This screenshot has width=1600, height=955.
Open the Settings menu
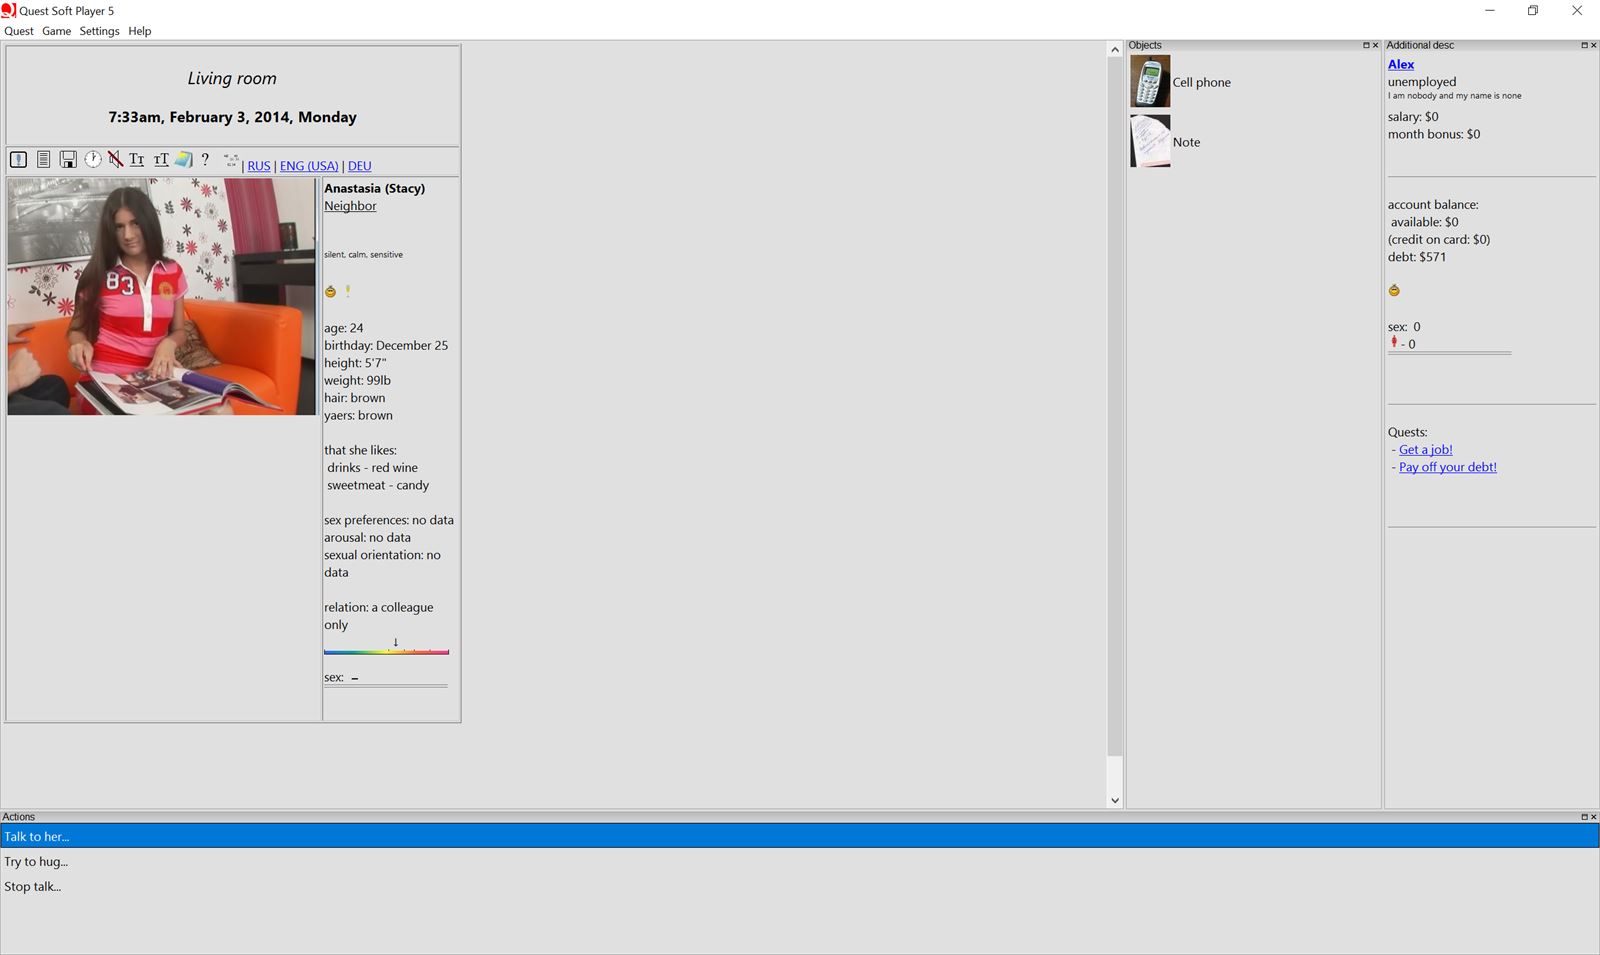click(99, 31)
